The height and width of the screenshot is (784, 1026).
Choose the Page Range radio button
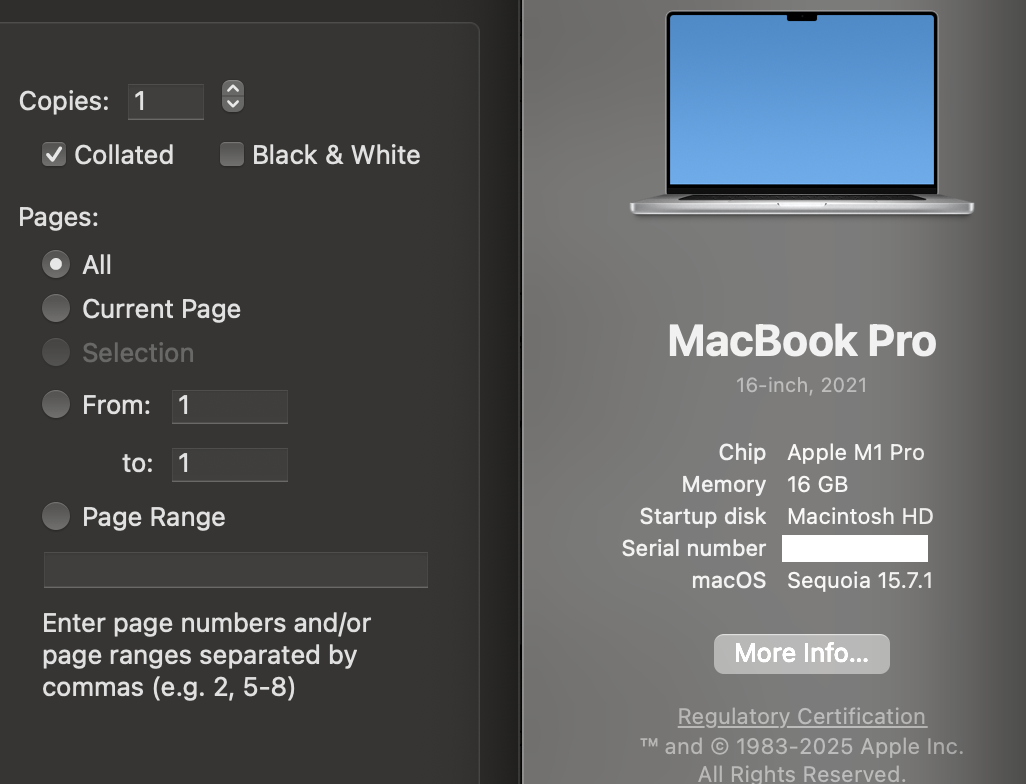click(56, 516)
